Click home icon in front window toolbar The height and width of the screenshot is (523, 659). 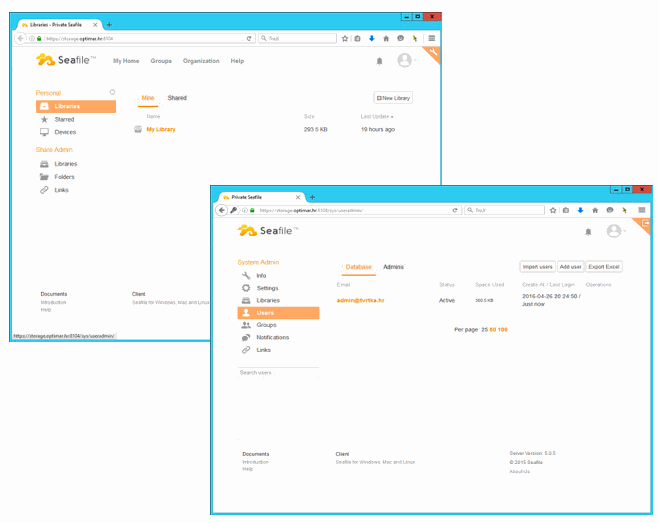595,210
